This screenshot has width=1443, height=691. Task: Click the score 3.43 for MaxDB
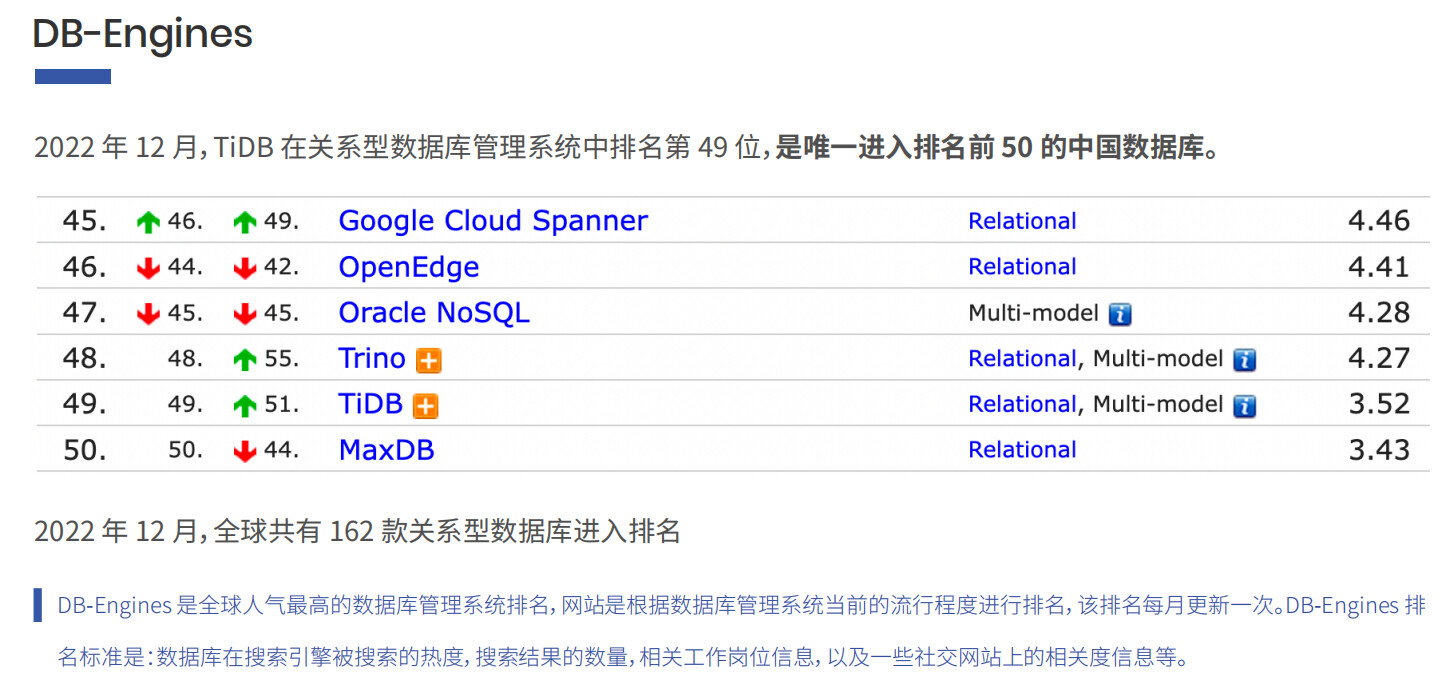pyautogui.click(x=1379, y=450)
